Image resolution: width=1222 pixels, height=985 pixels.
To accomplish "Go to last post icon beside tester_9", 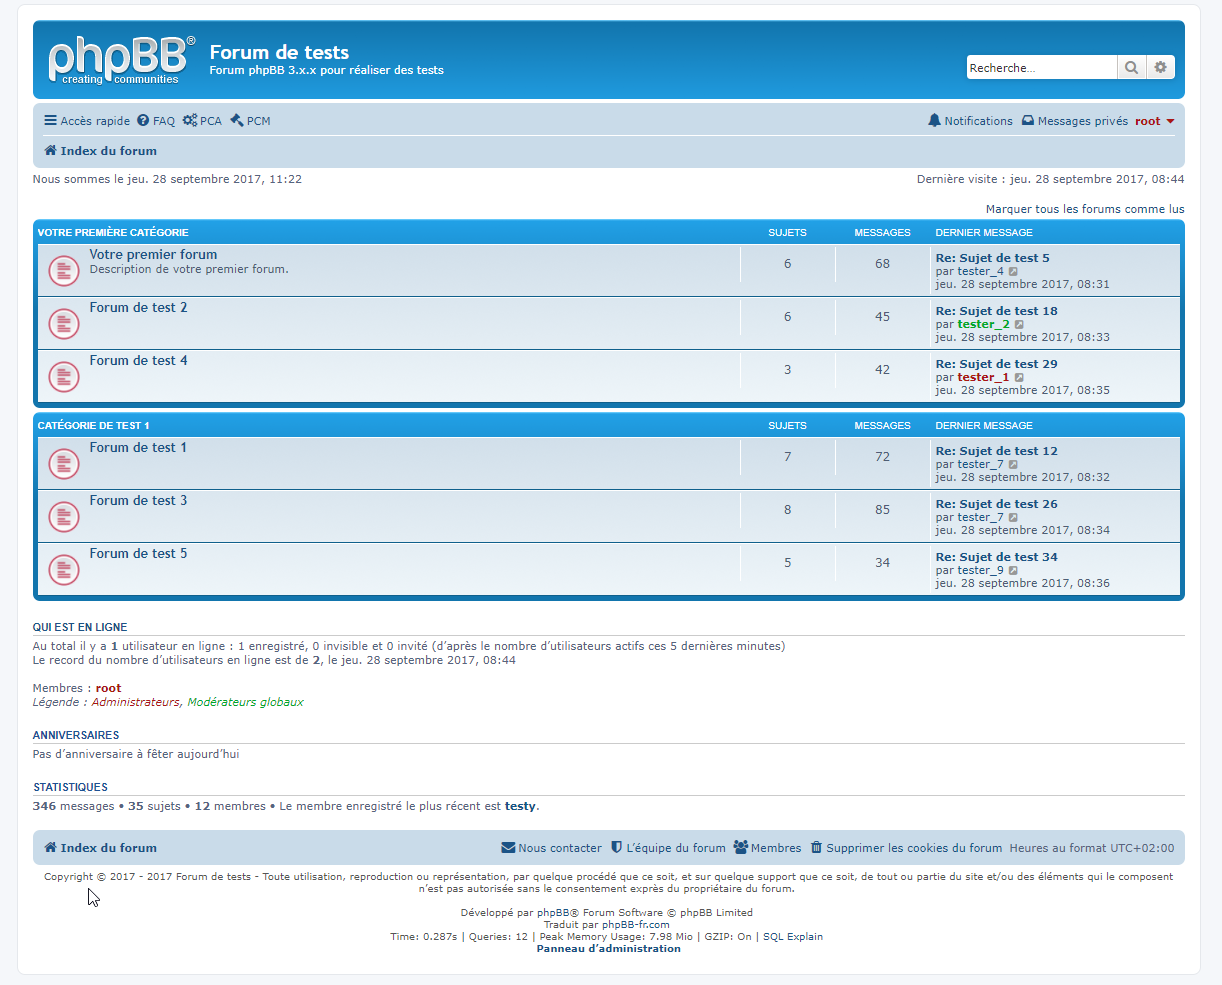I will click(x=1013, y=570).
